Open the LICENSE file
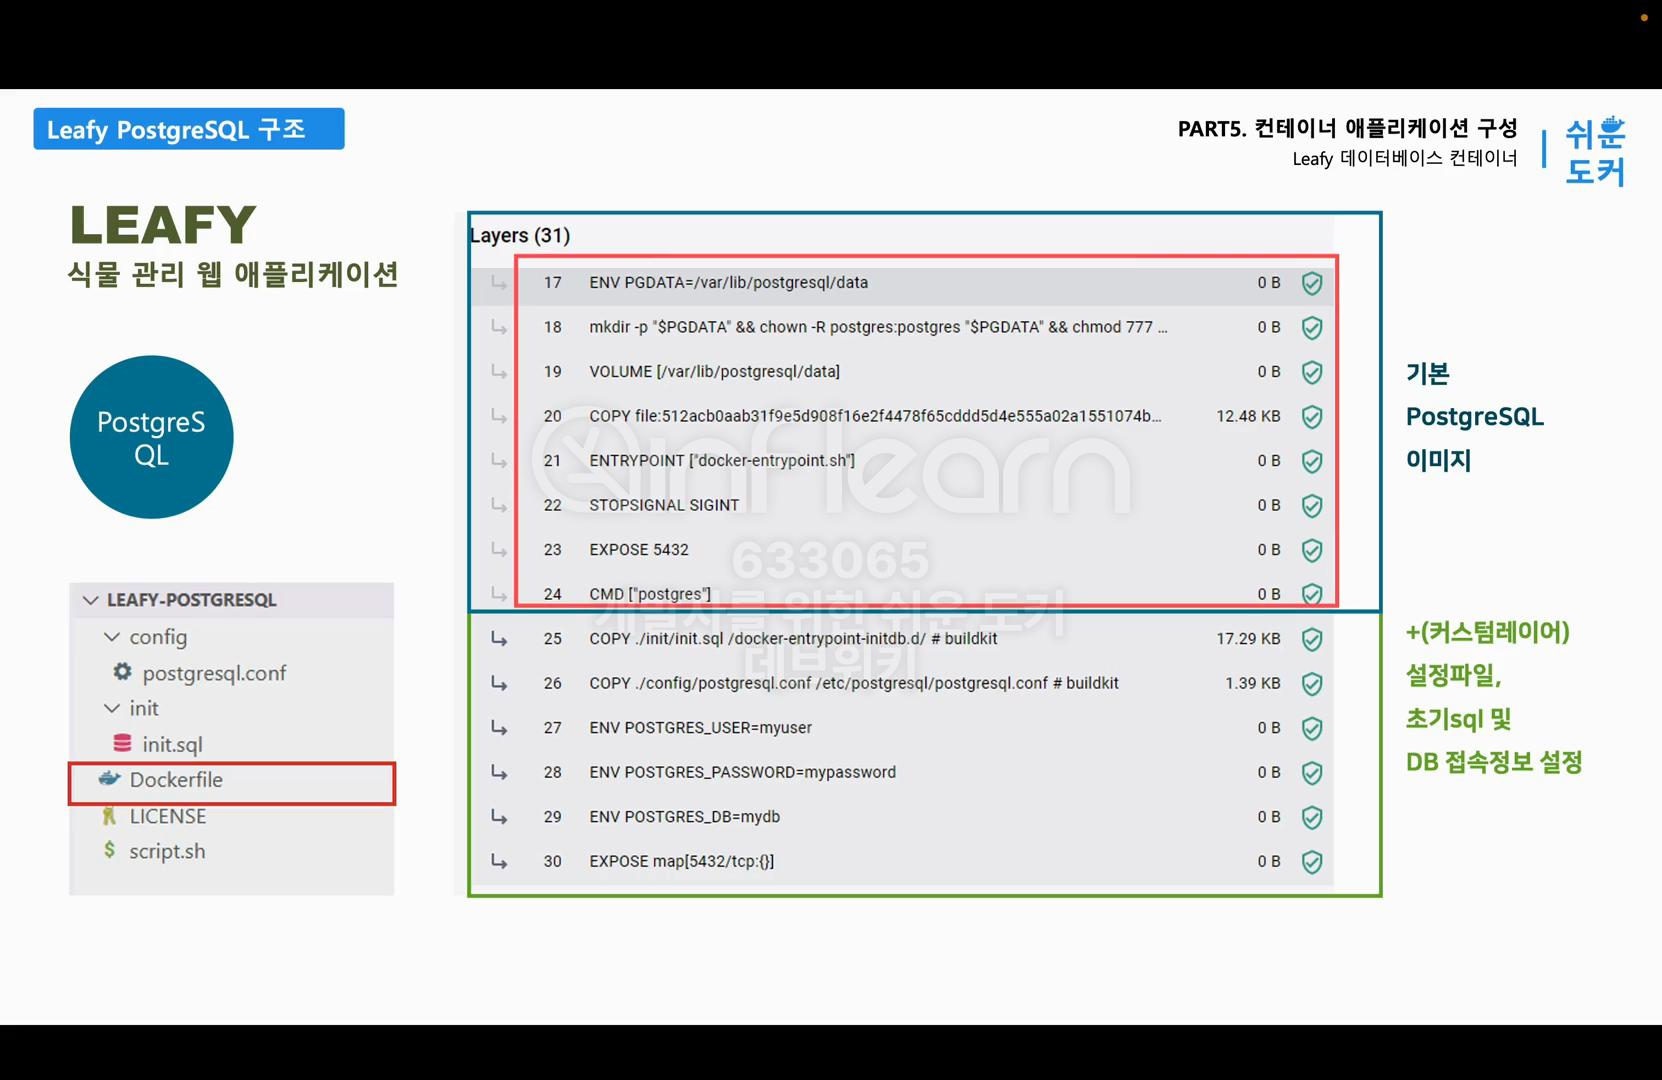The width and height of the screenshot is (1662, 1080). point(168,816)
